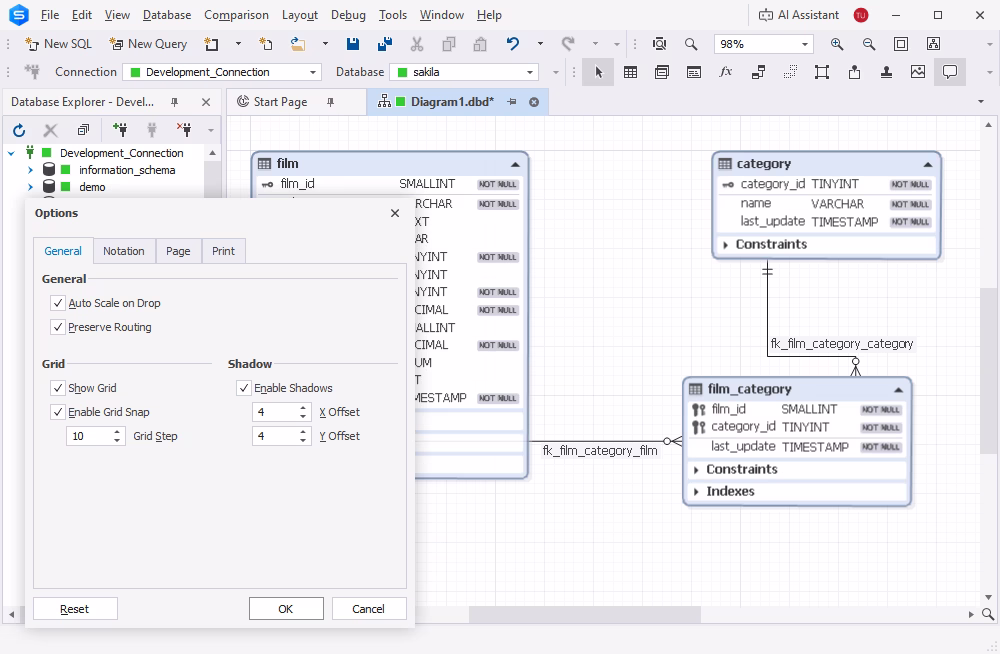Refresh the Database Explorer

click(19, 131)
